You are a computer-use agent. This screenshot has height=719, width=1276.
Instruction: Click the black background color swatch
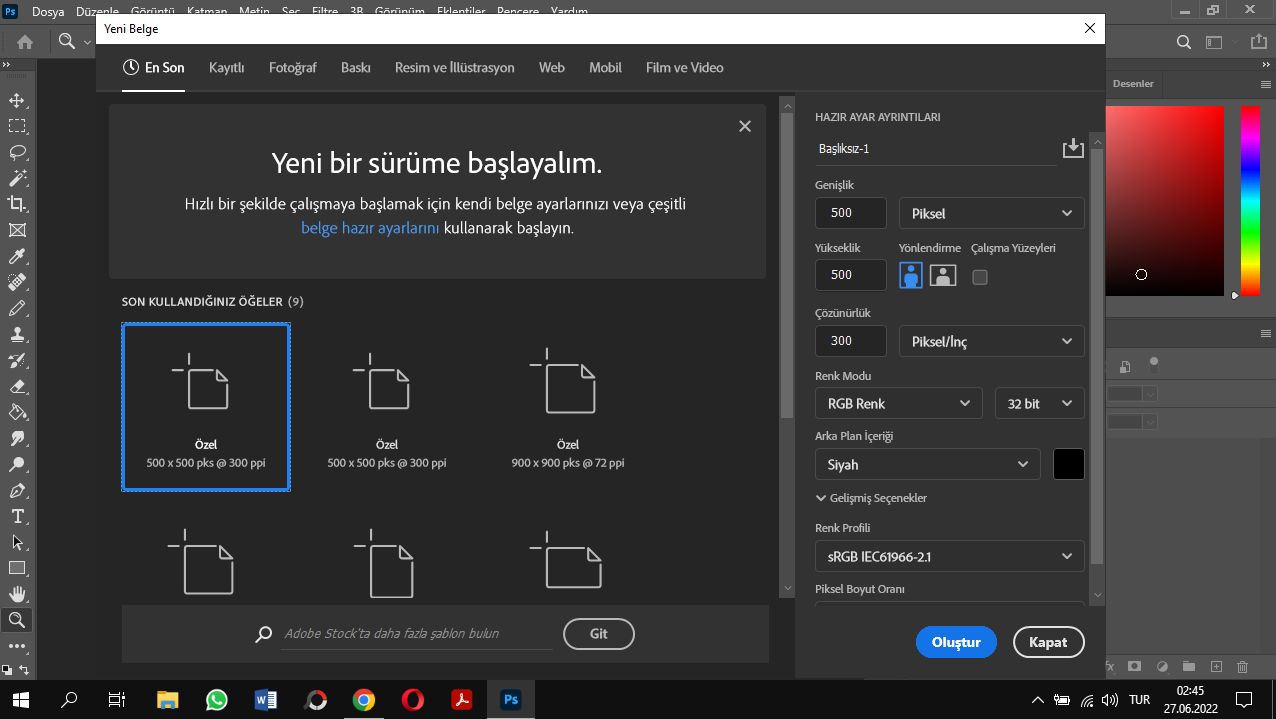pos(1069,464)
